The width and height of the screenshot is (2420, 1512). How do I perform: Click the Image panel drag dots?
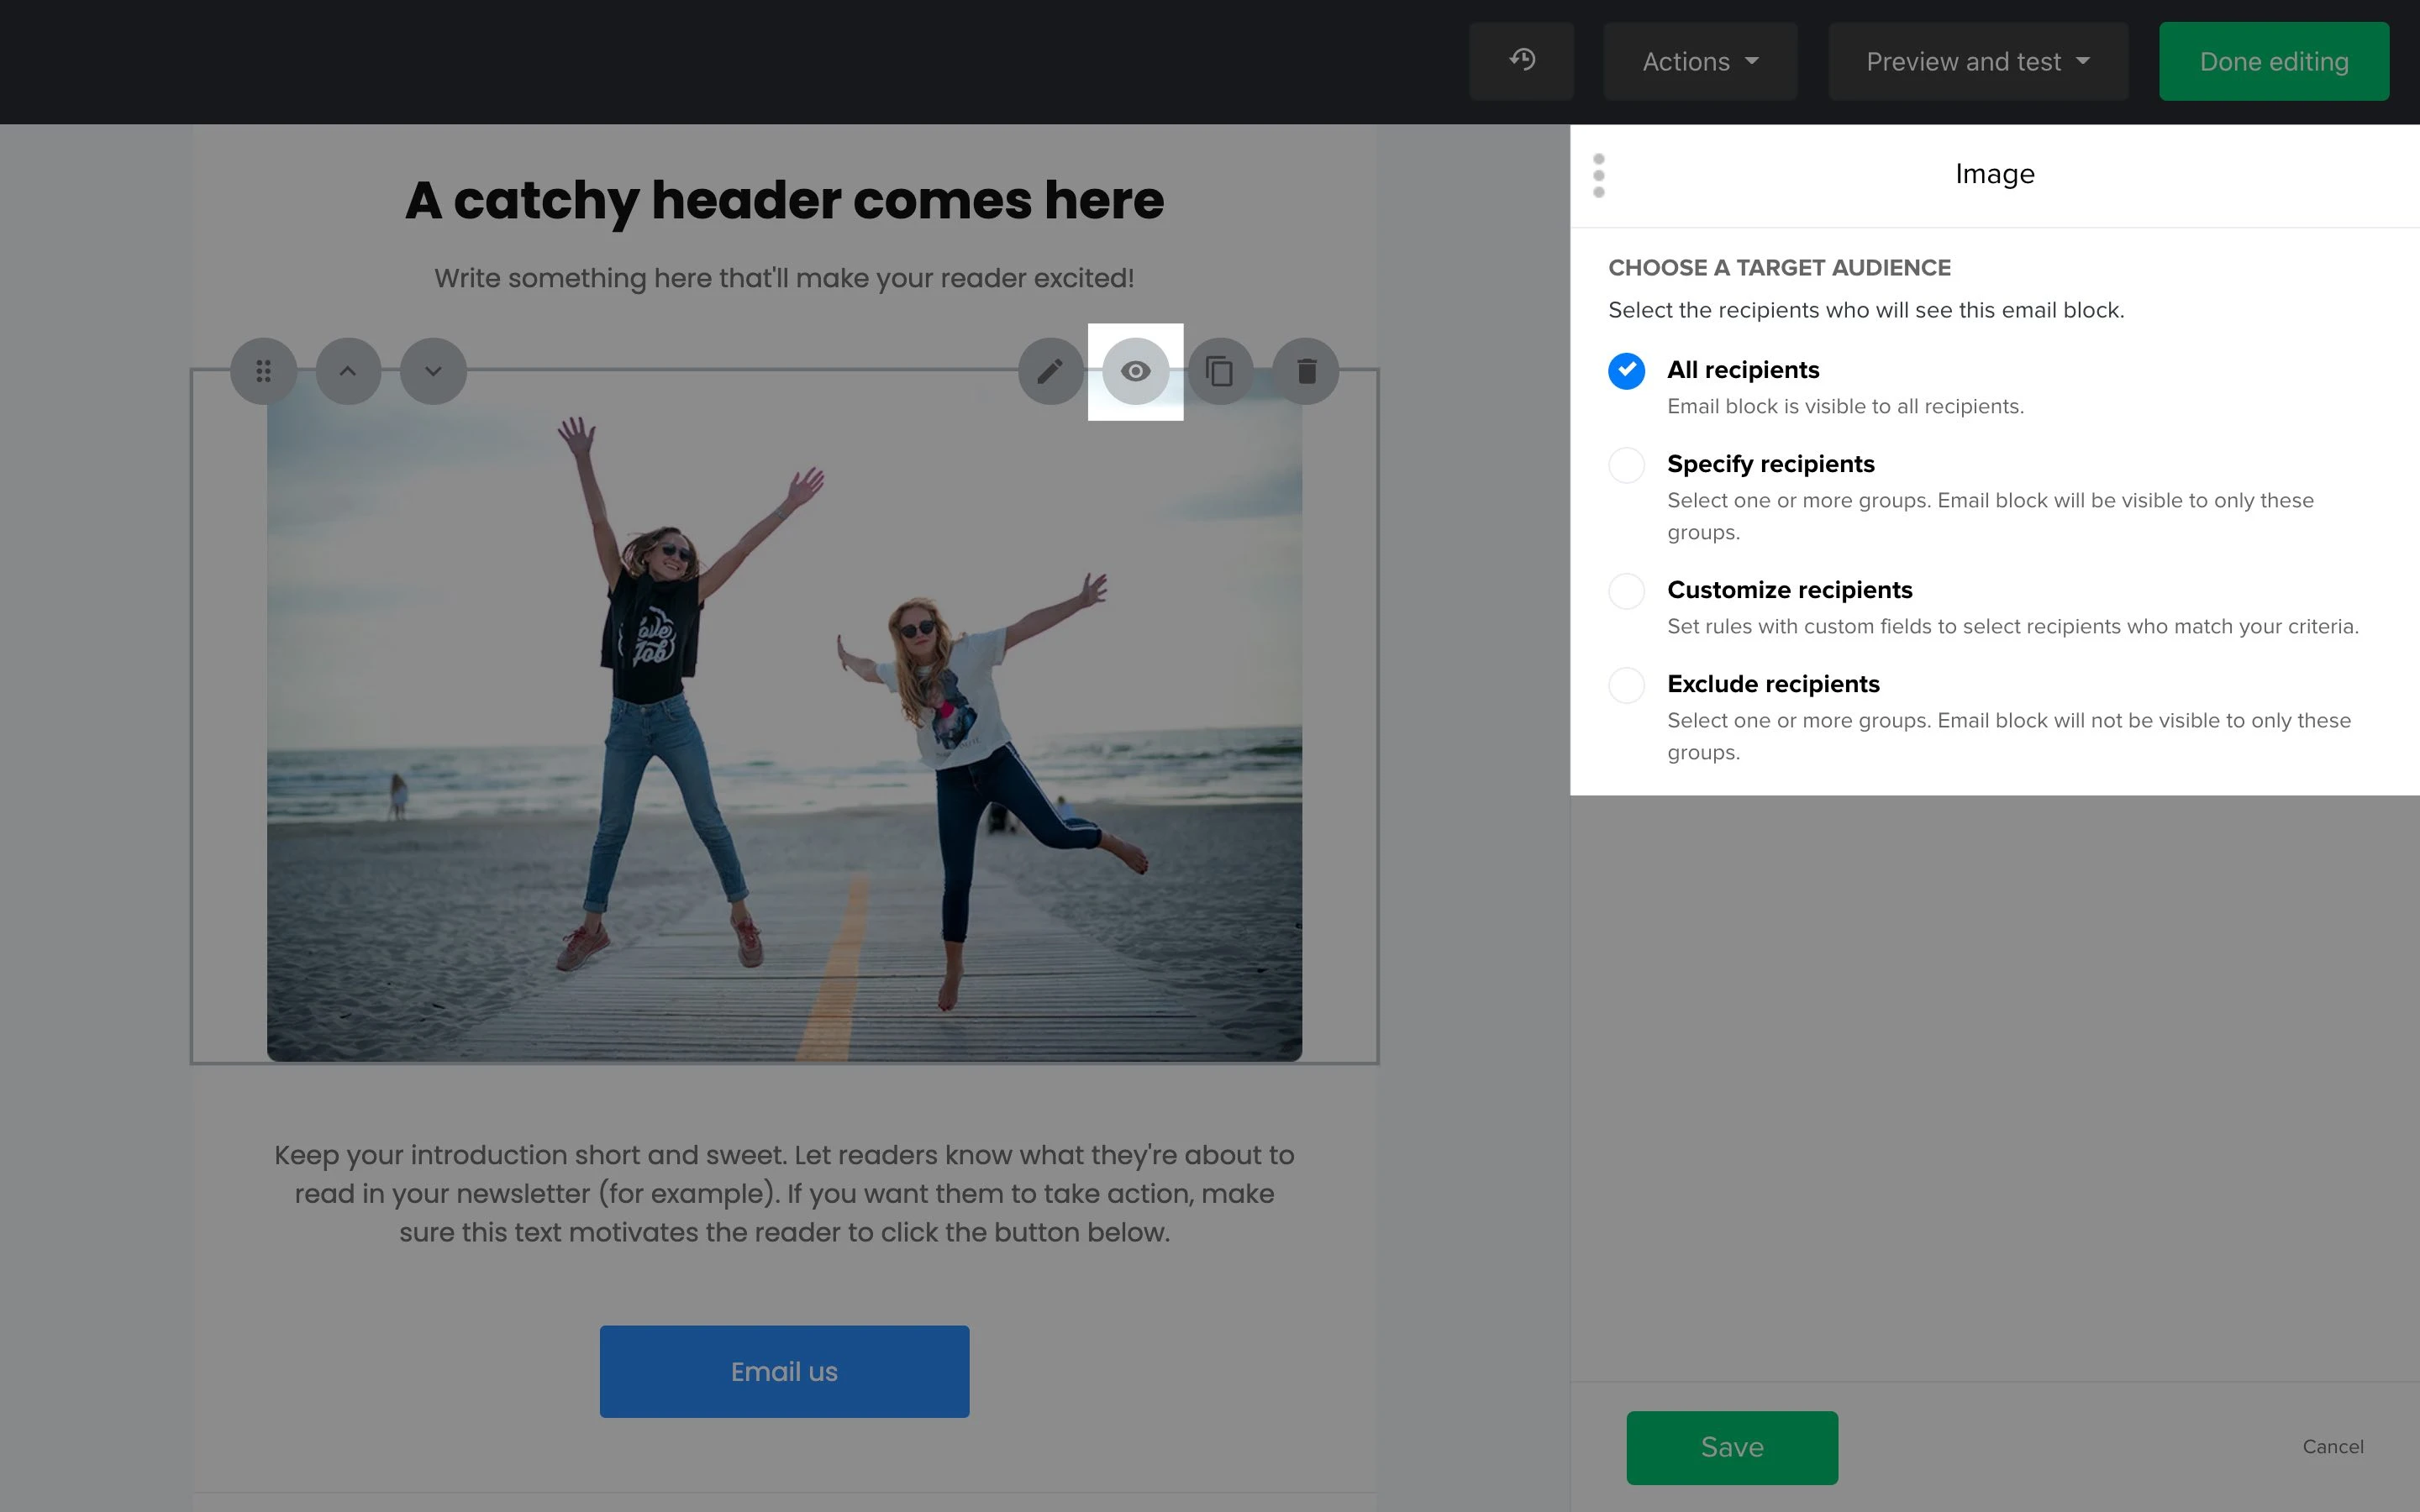point(1598,175)
